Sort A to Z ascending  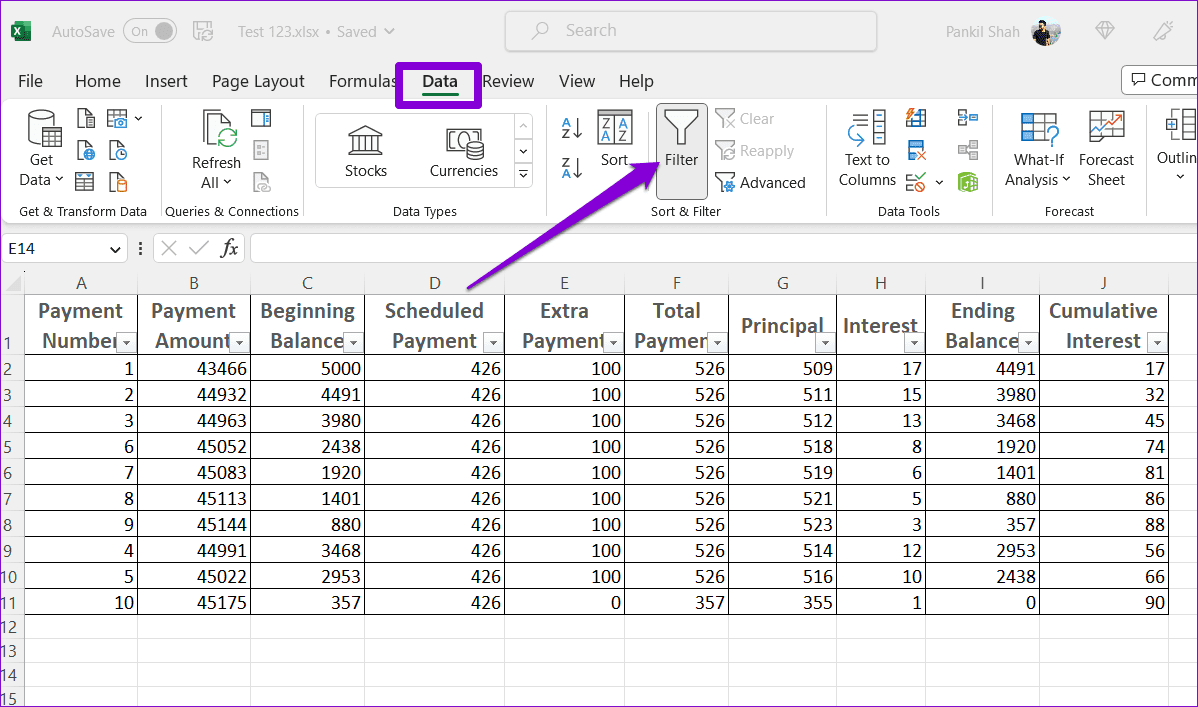tap(571, 128)
